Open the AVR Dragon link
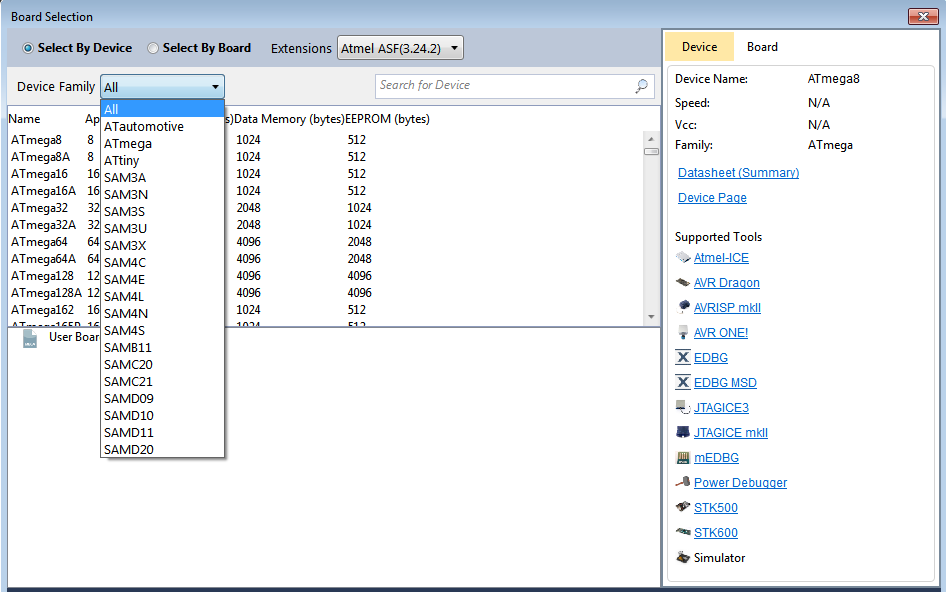The height and width of the screenshot is (592, 946). point(726,282)
